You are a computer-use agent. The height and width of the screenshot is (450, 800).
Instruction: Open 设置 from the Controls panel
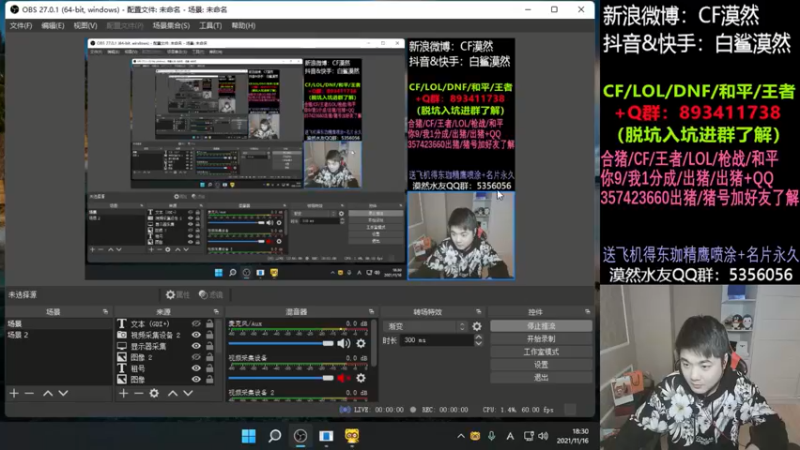click(541, 365)
